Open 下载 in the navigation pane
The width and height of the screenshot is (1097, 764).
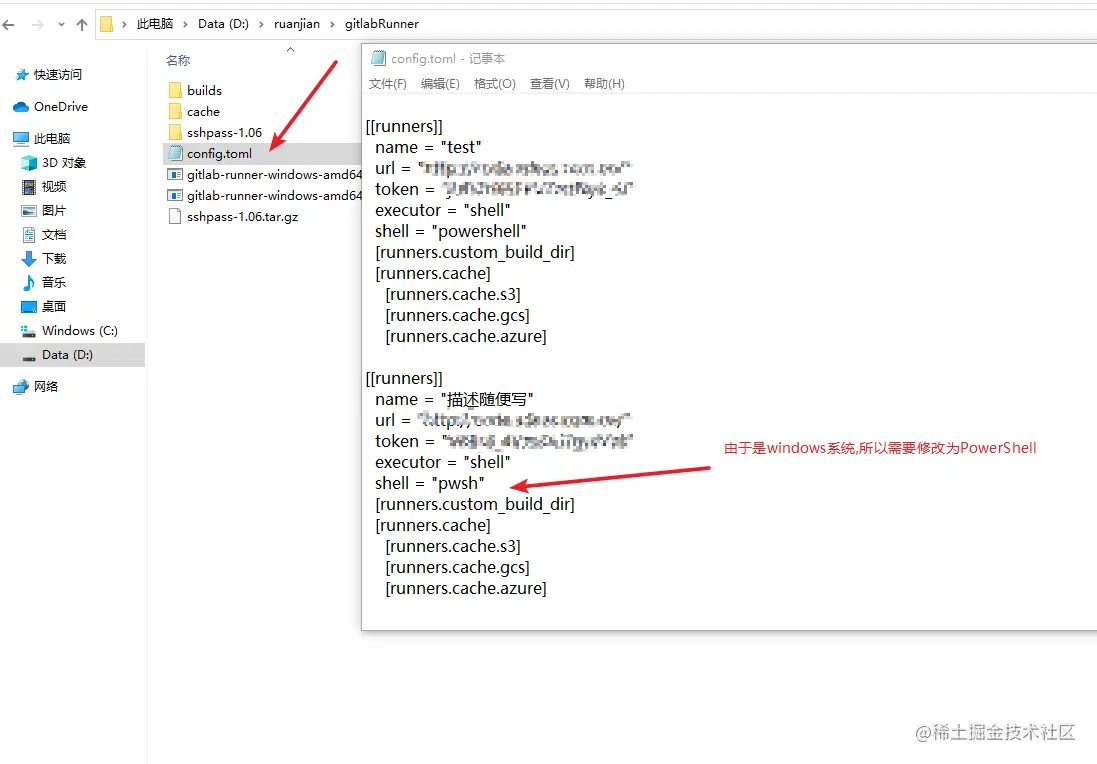pos(54,259)
